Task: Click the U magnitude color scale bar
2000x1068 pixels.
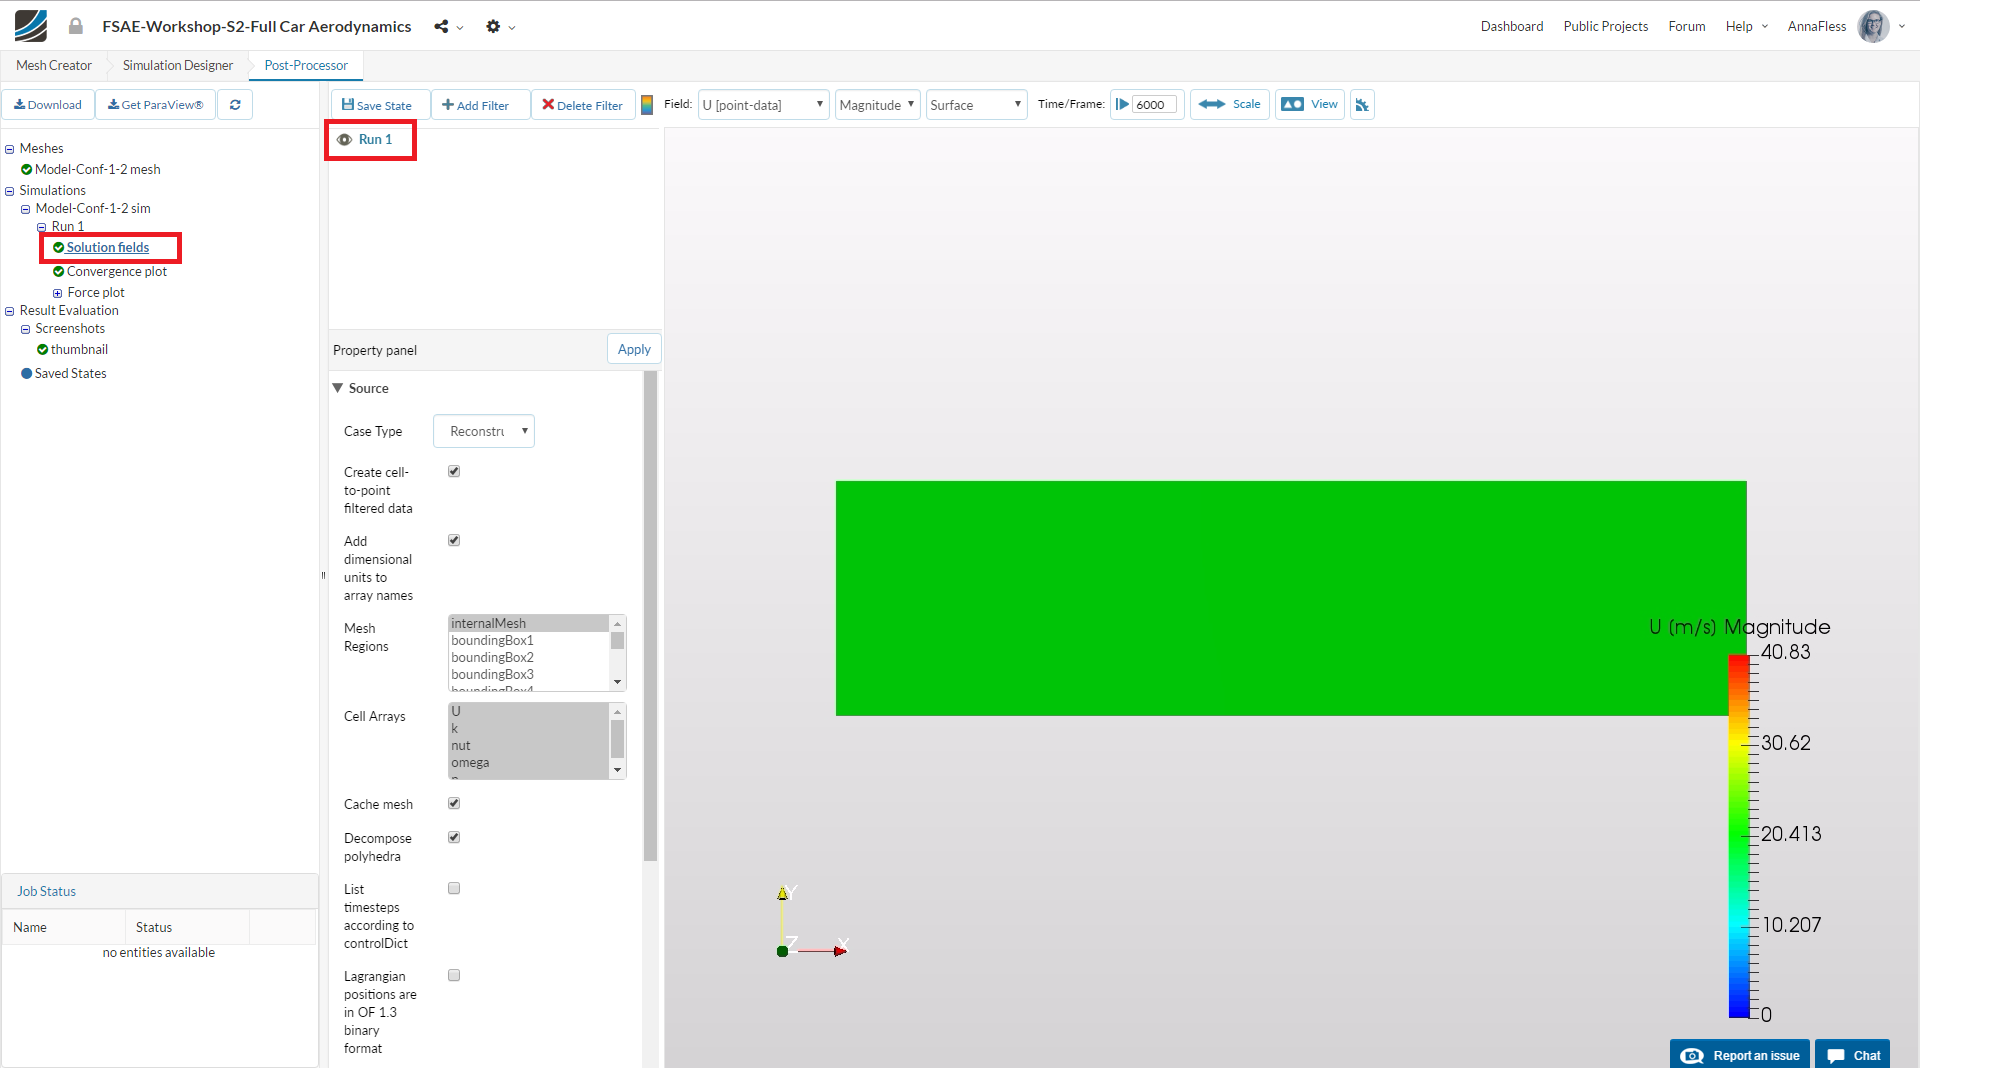Action: 1739,835
